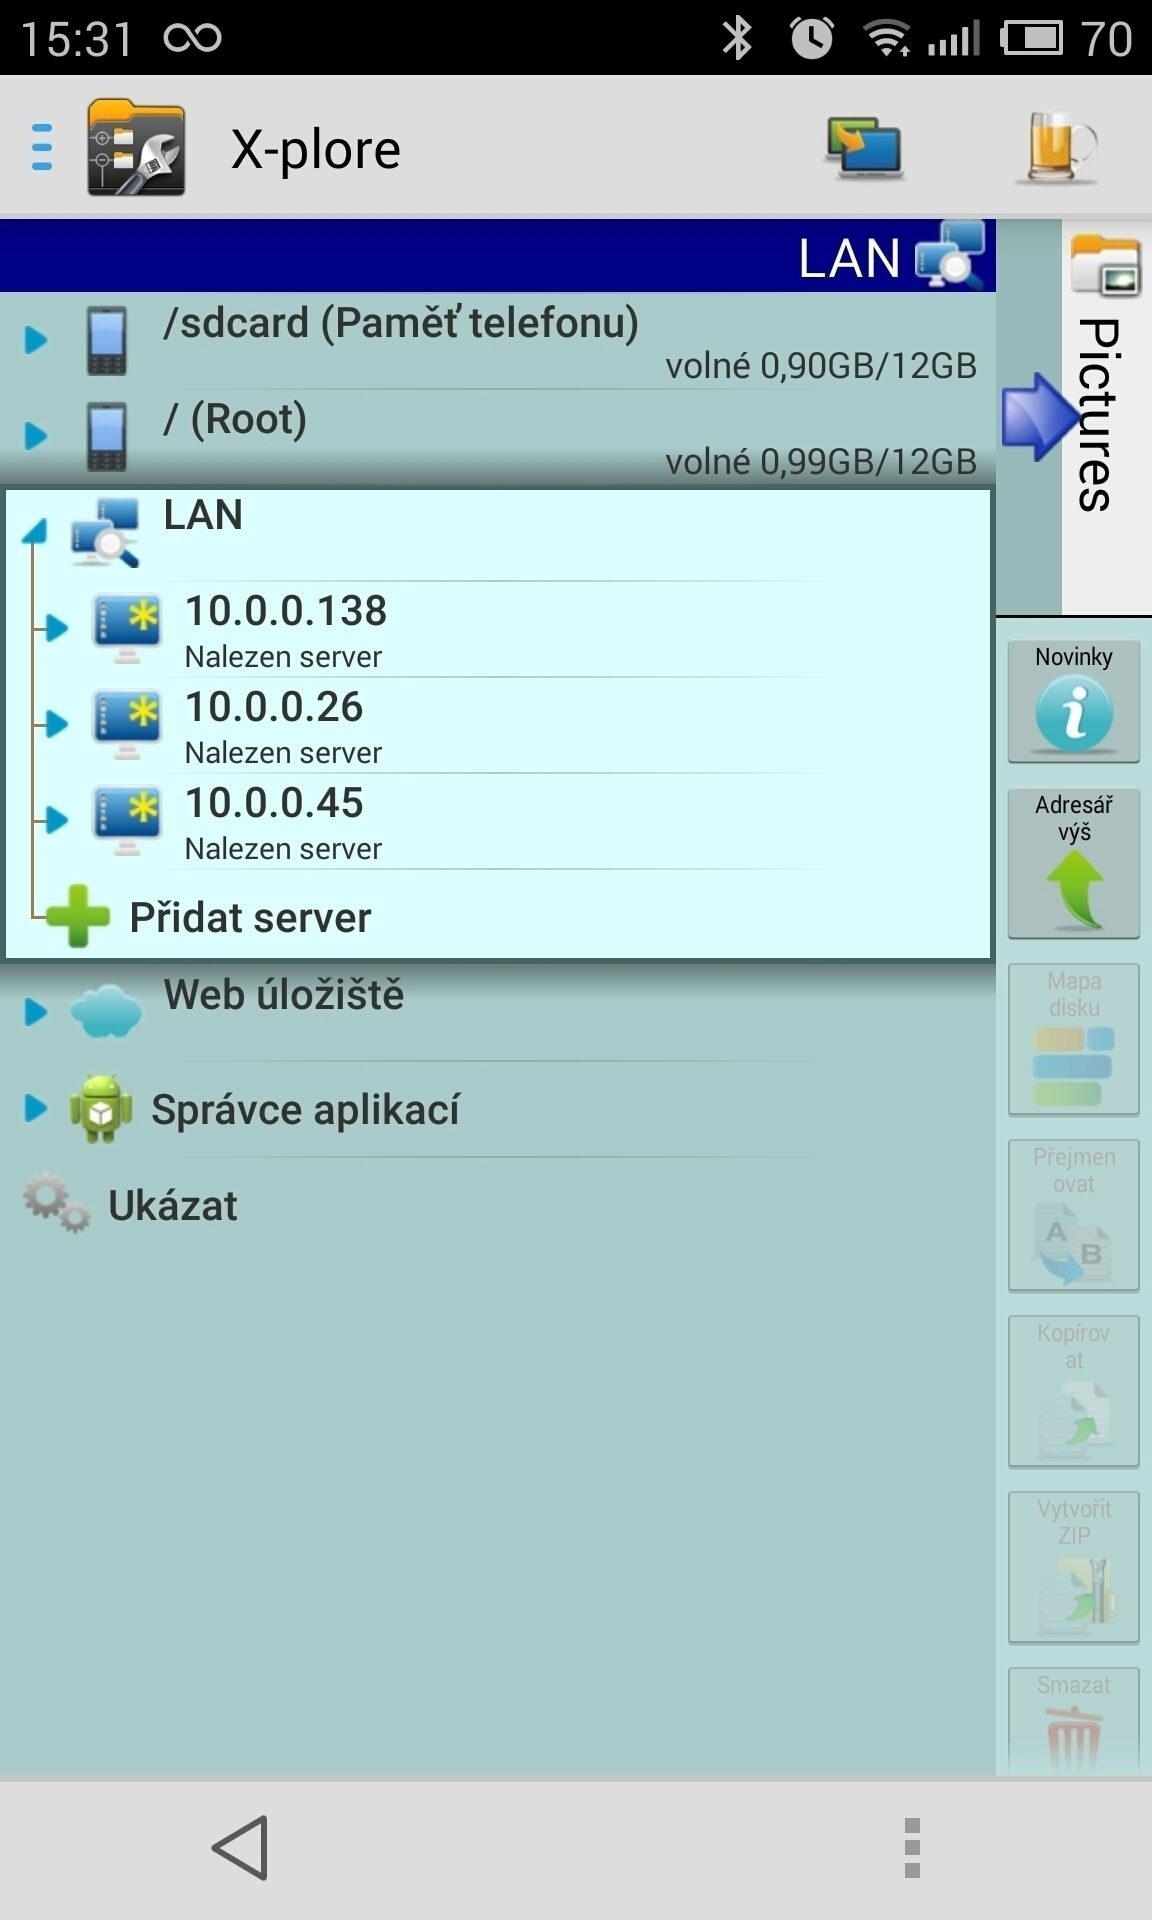Screen dimensions: 1152x1920
Task: Open the three-bar side menu icon
Action: pos(42,147)
